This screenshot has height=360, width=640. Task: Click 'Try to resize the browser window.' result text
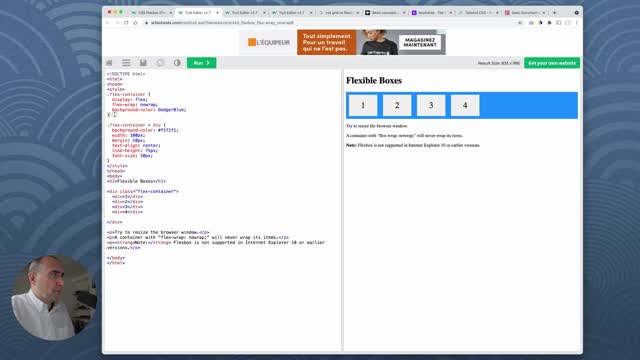tap(377, 126)
